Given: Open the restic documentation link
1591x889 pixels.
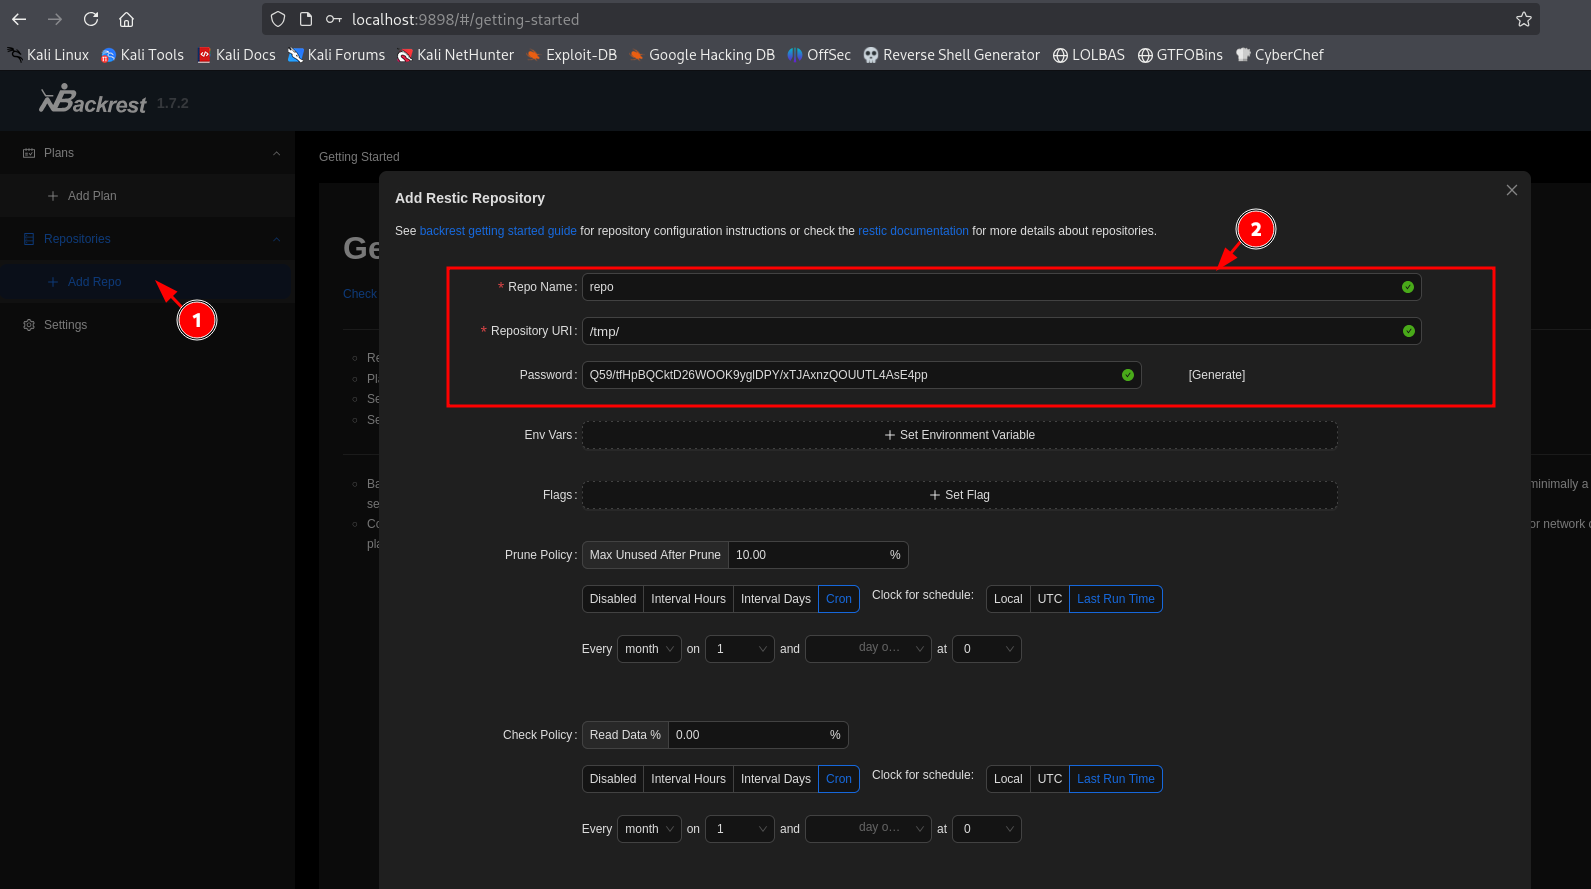Looking at the screenshot, I should pyautogui.click(x=912, y=231).
